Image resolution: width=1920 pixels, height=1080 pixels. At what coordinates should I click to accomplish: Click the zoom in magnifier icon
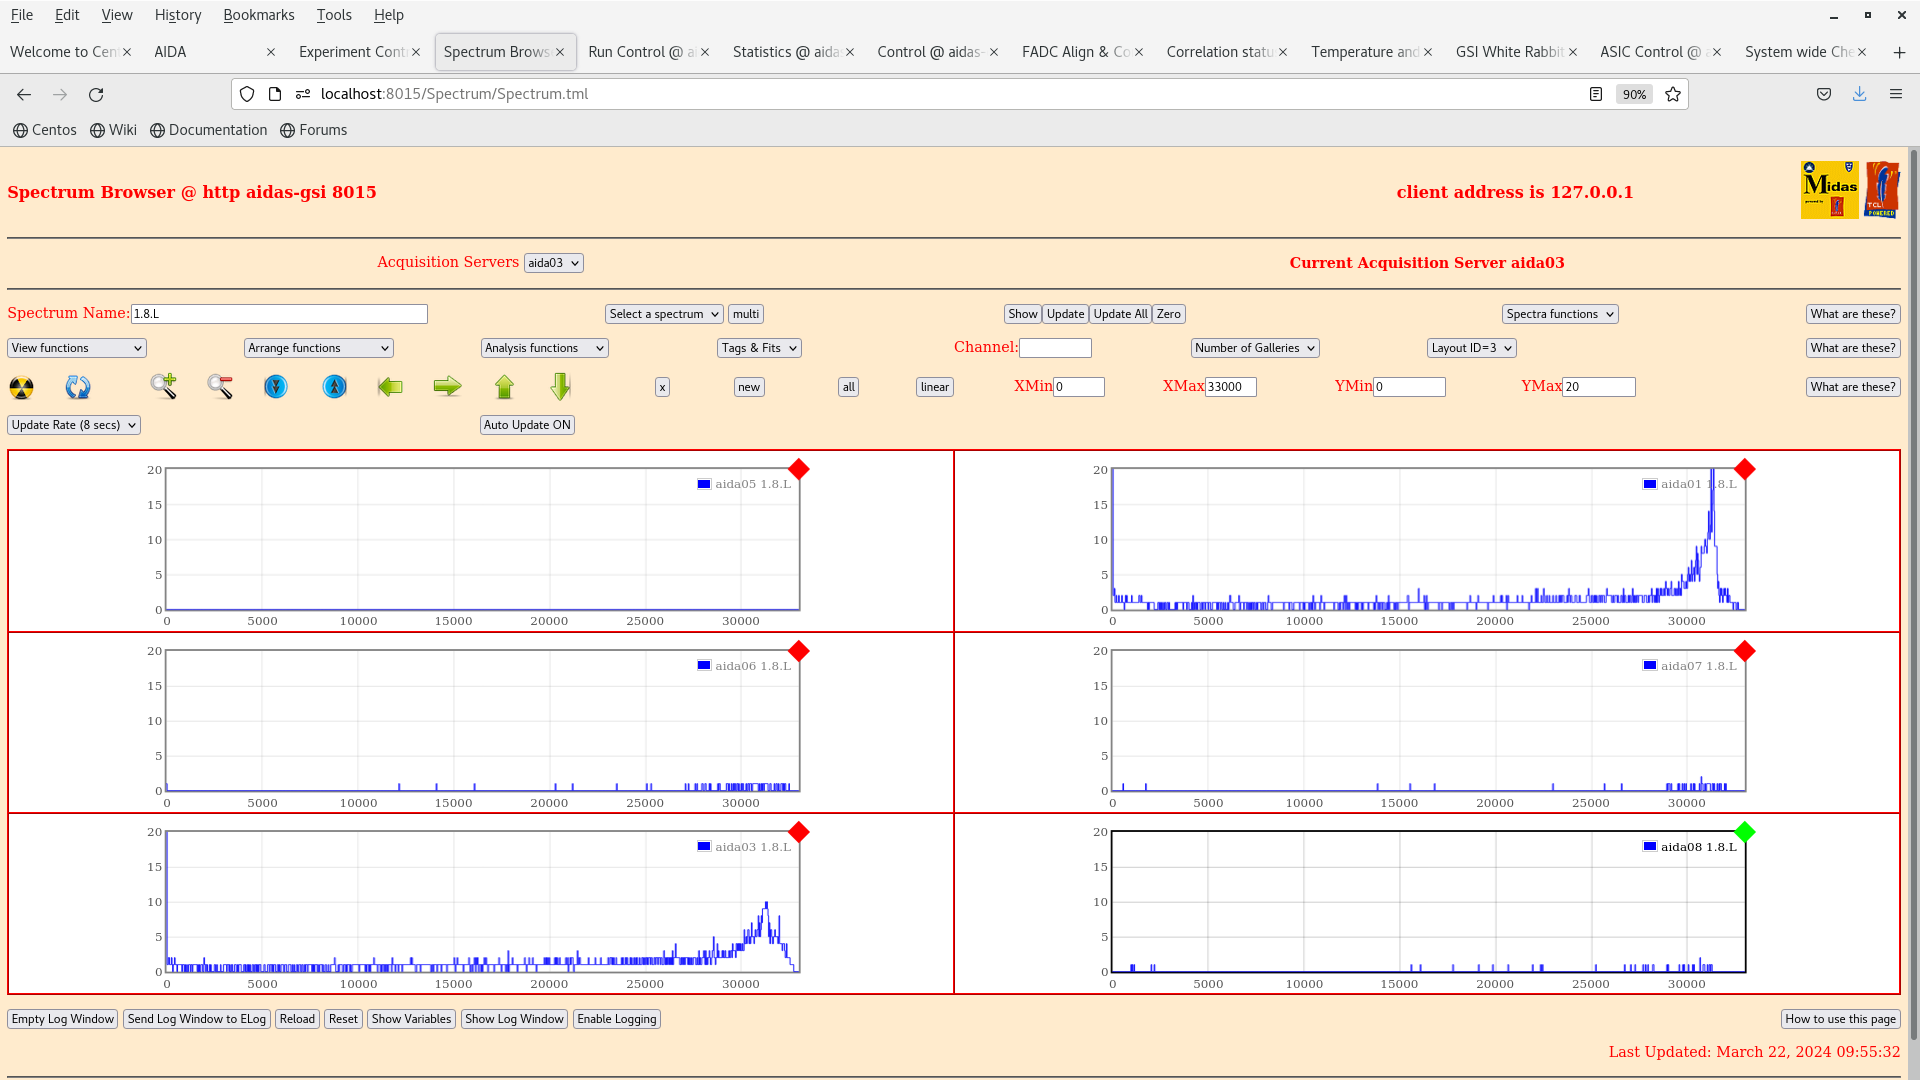163,386
